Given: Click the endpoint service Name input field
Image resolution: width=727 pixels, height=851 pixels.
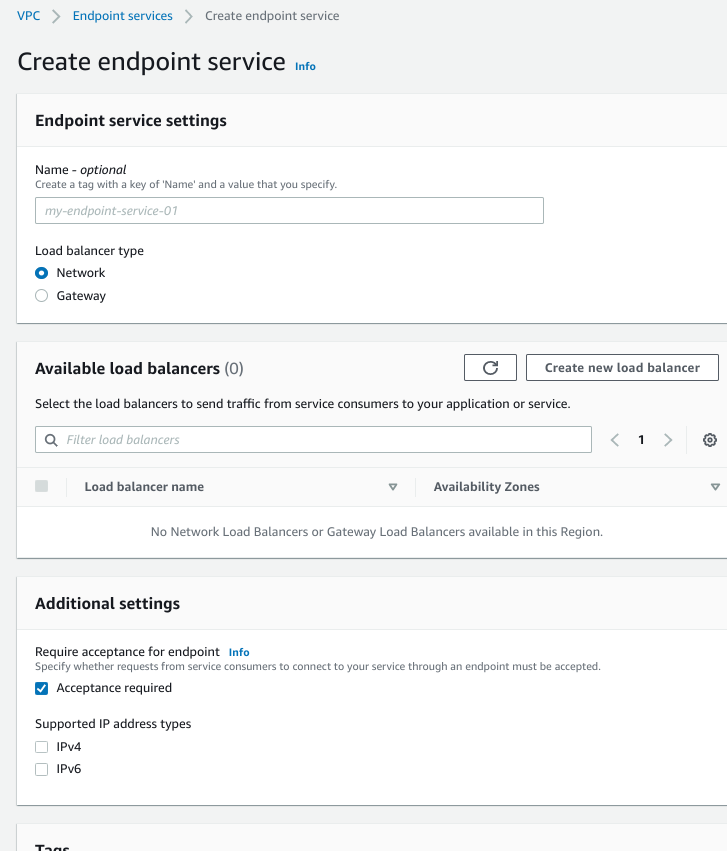Looking at the screenshot, I should tap(289, 211).
